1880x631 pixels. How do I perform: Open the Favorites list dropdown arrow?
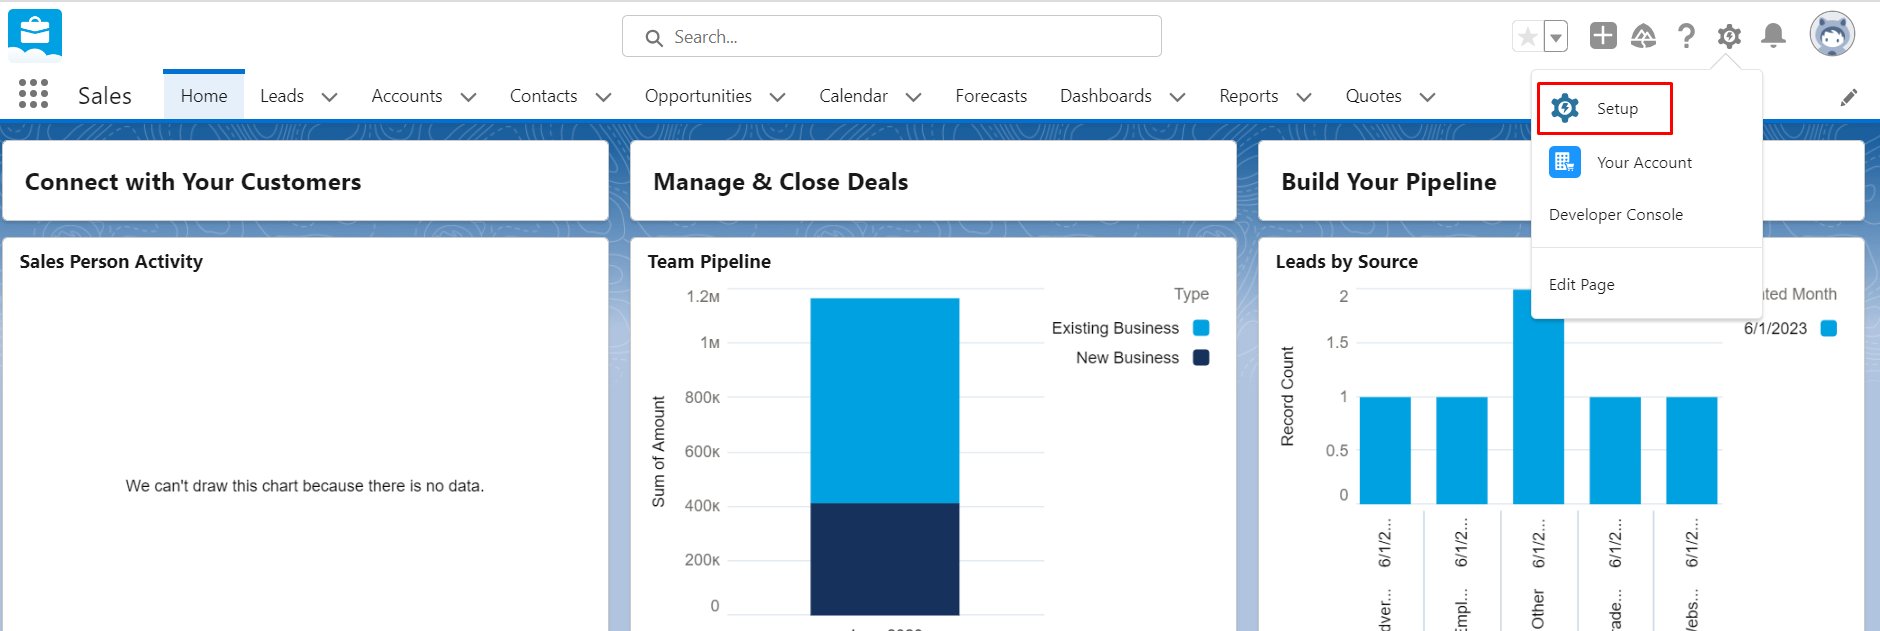click(1555, 37)
